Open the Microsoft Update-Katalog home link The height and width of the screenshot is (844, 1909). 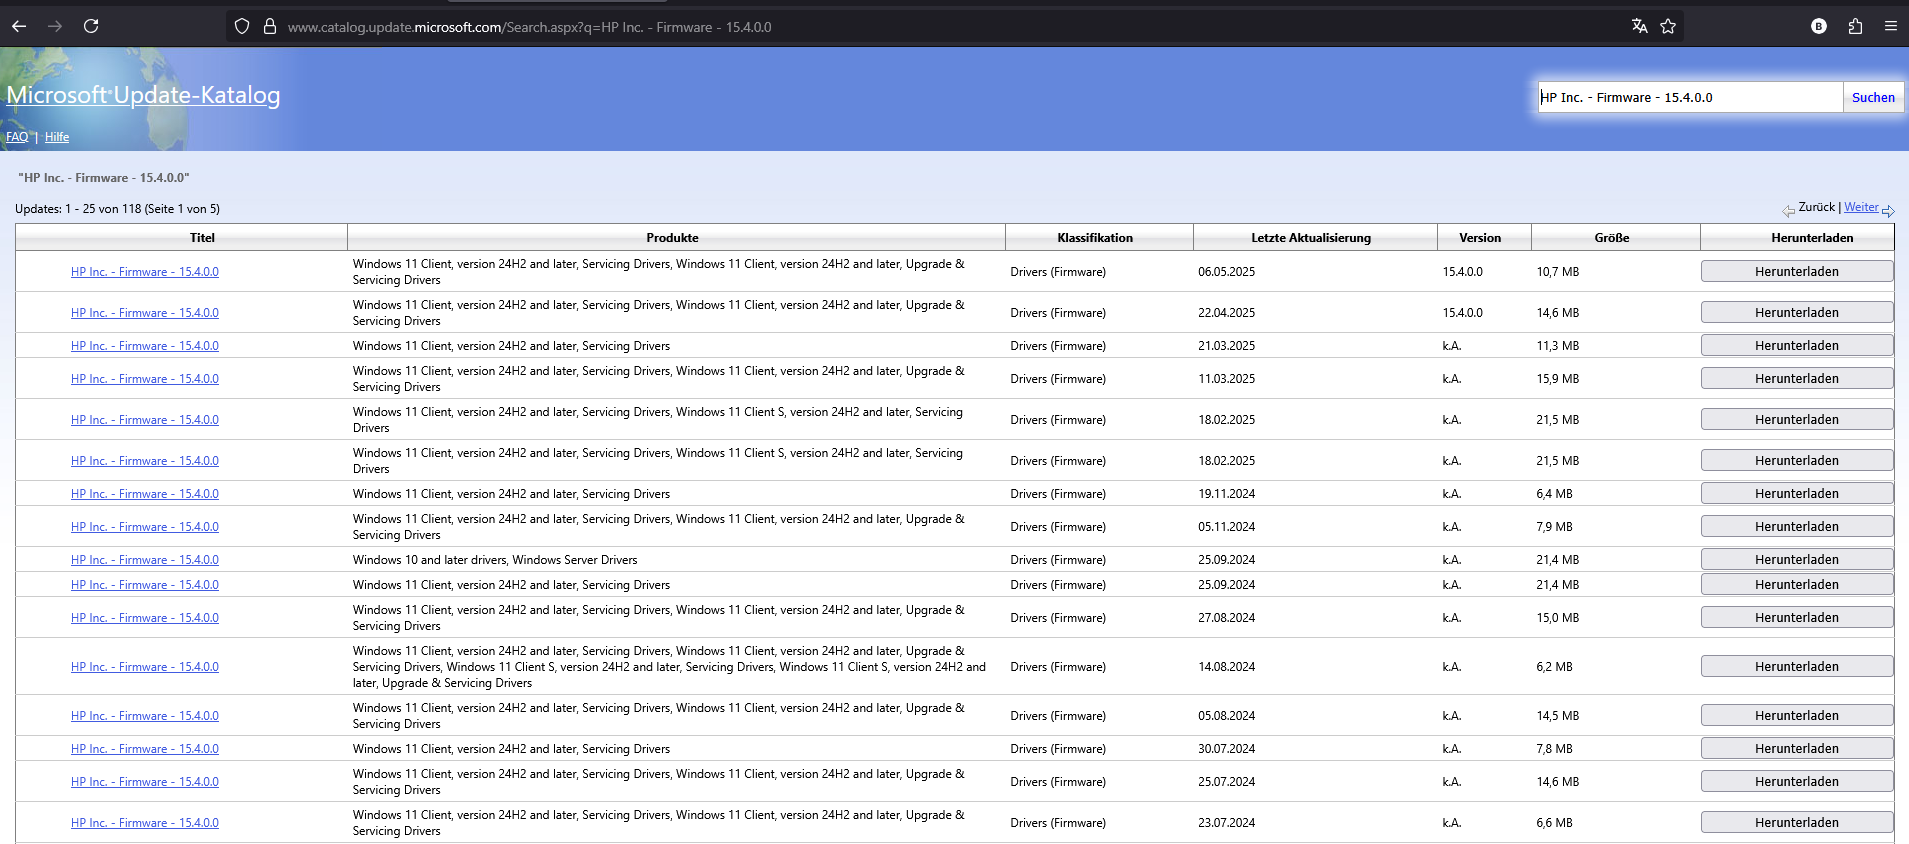click(x=143, y=95)
